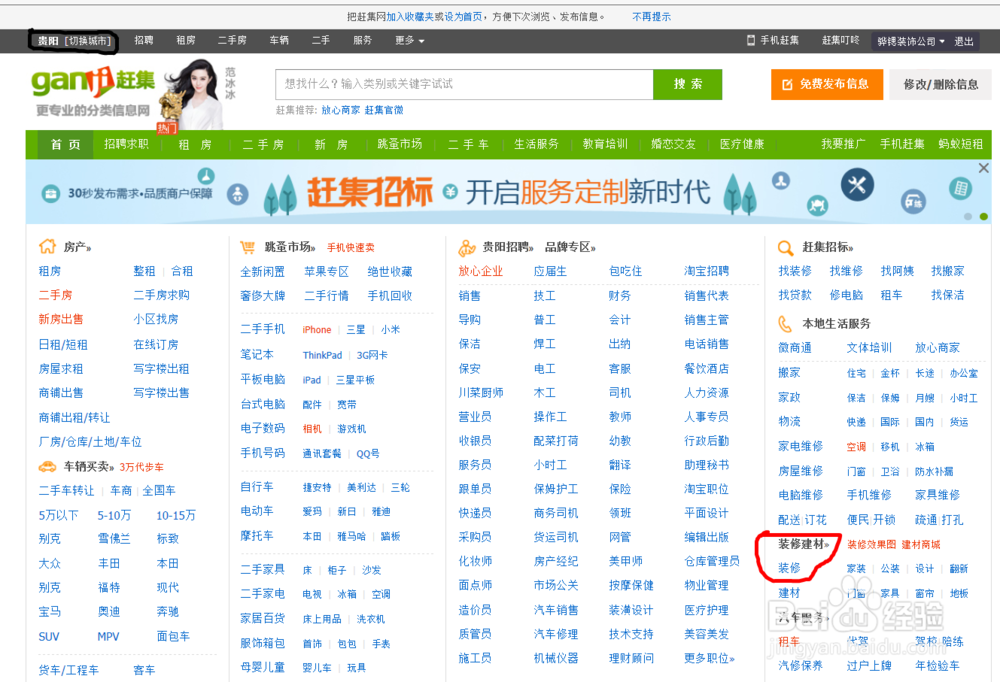Select the green carousel indicator dot
The width and height of the screenshot is (1000, 682).
(984, 217)
